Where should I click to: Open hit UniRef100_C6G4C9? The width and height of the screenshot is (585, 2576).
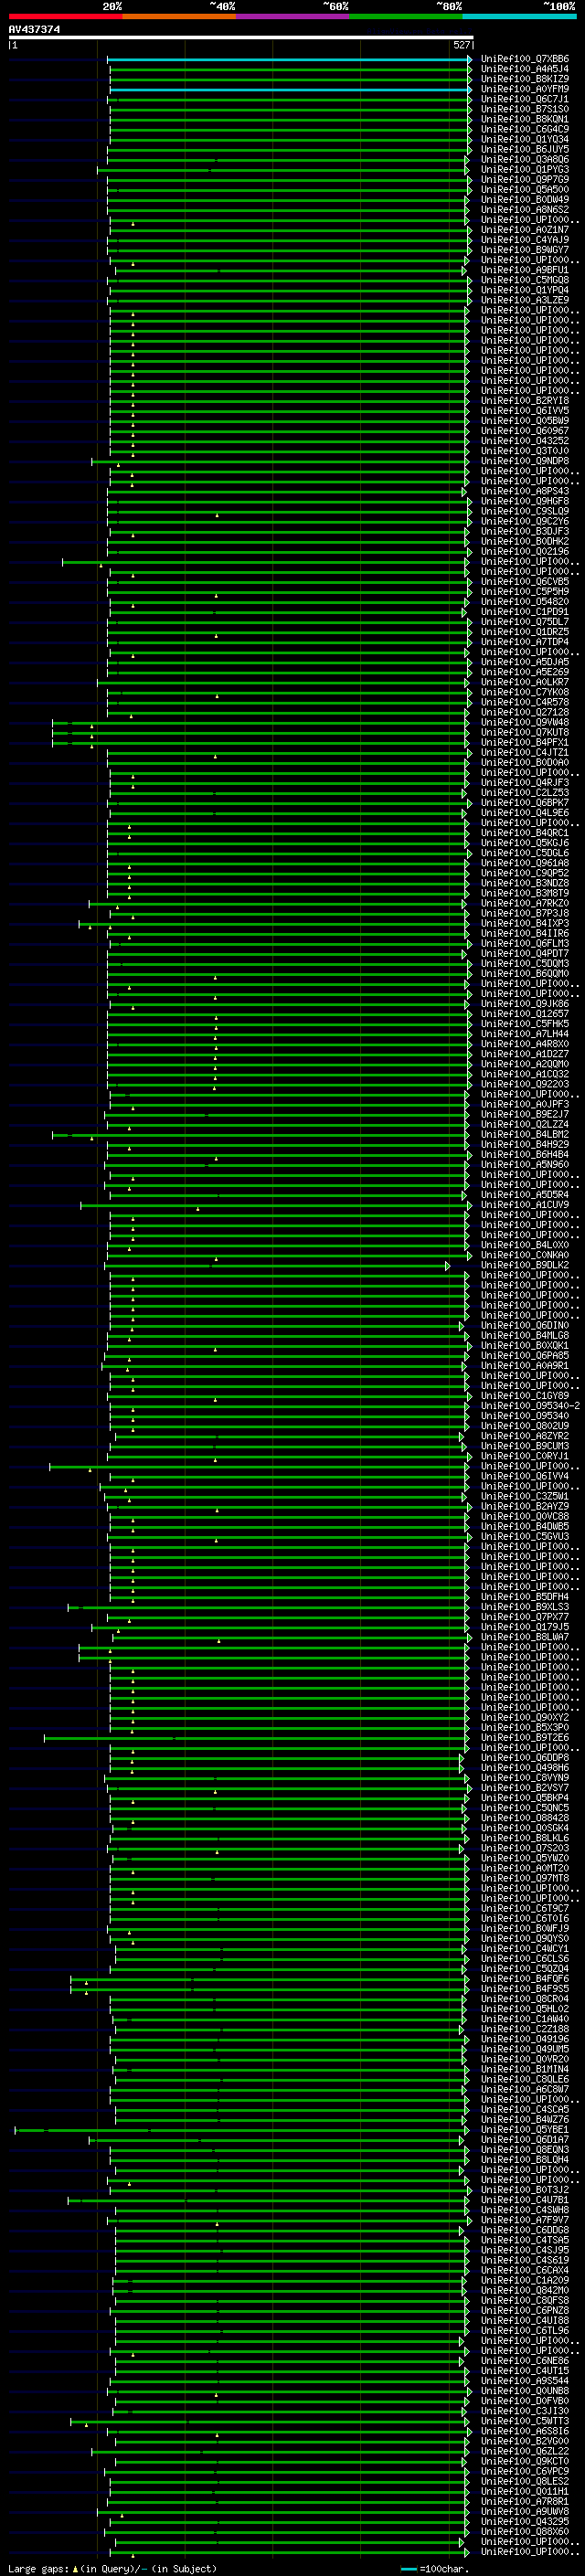pos(525,129)
